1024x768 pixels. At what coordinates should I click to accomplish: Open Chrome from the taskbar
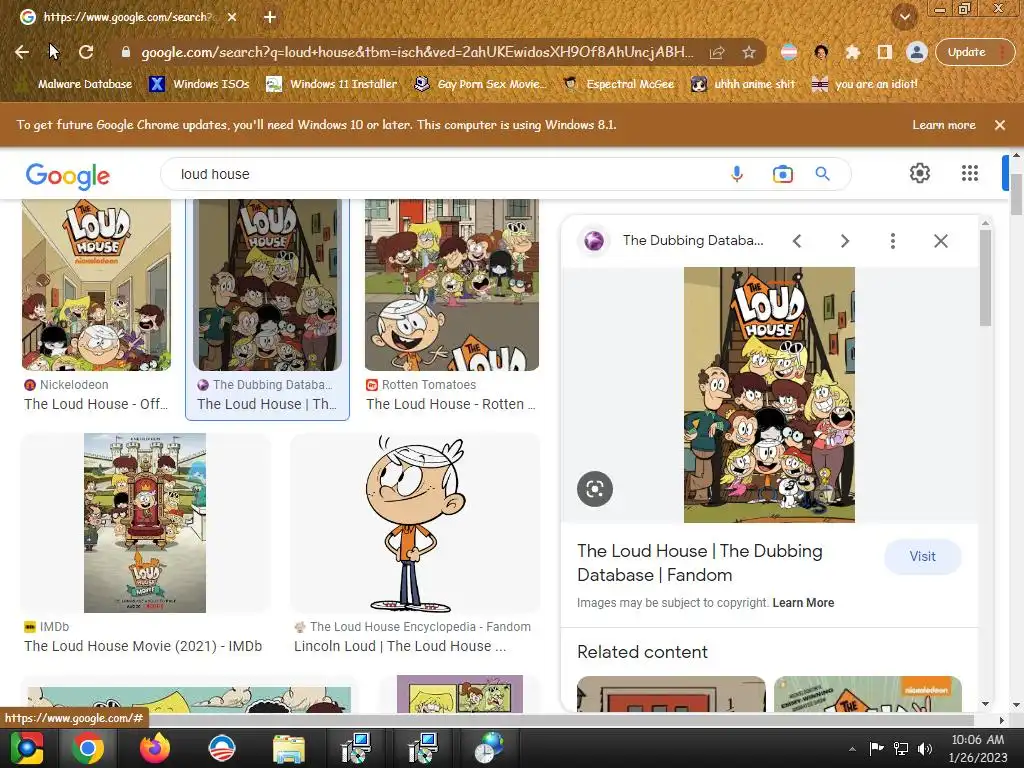pyautogui.click(x=88, y=748)
